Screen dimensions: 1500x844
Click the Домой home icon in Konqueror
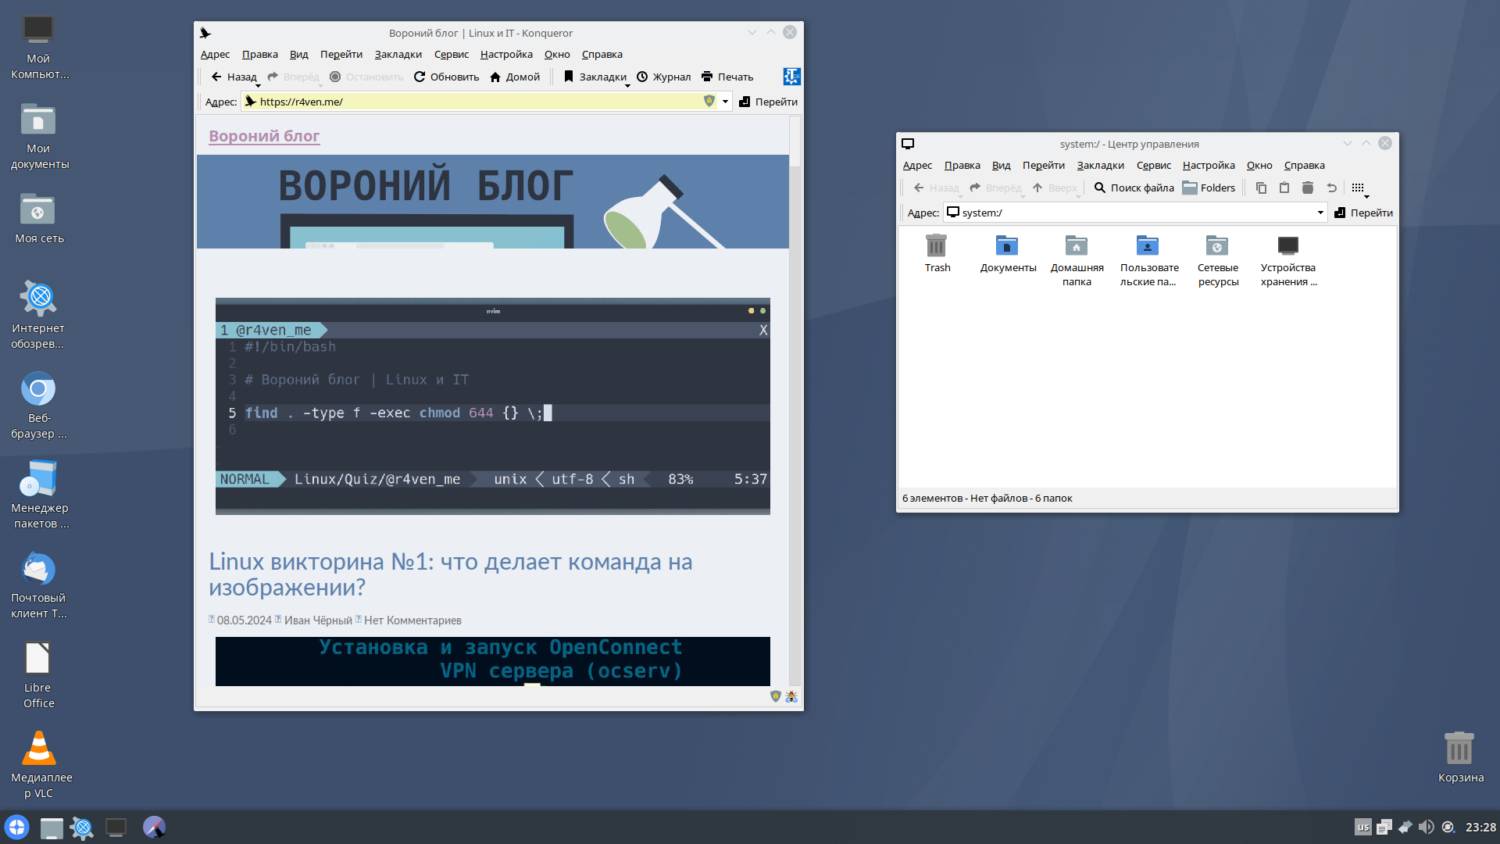(495, 77)
